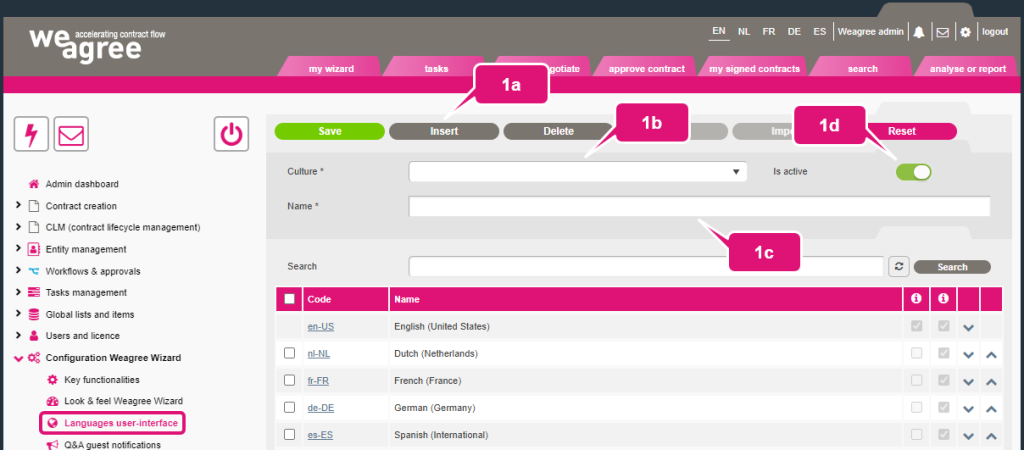Click the green Save button
The width and height of the screenshot is (1024, 450).
click(330, 131)
